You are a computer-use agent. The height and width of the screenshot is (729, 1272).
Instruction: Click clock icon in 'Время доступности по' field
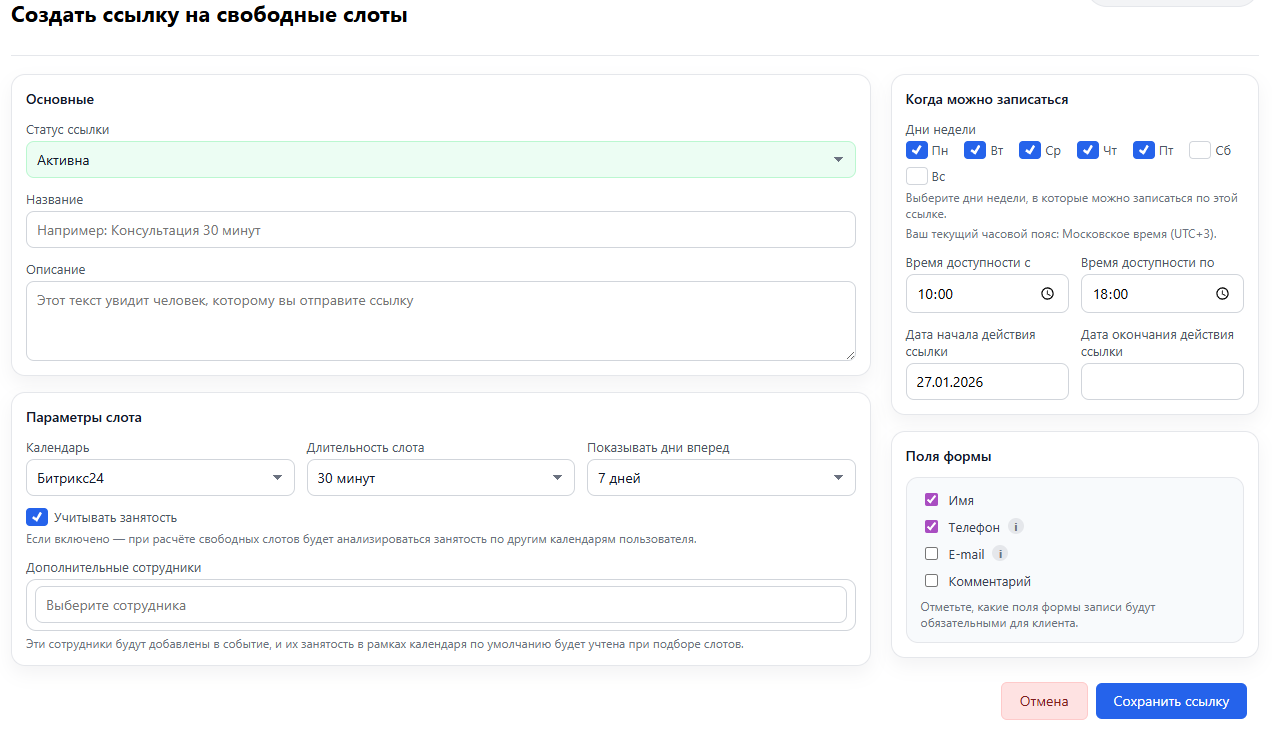pos(1222,294)
